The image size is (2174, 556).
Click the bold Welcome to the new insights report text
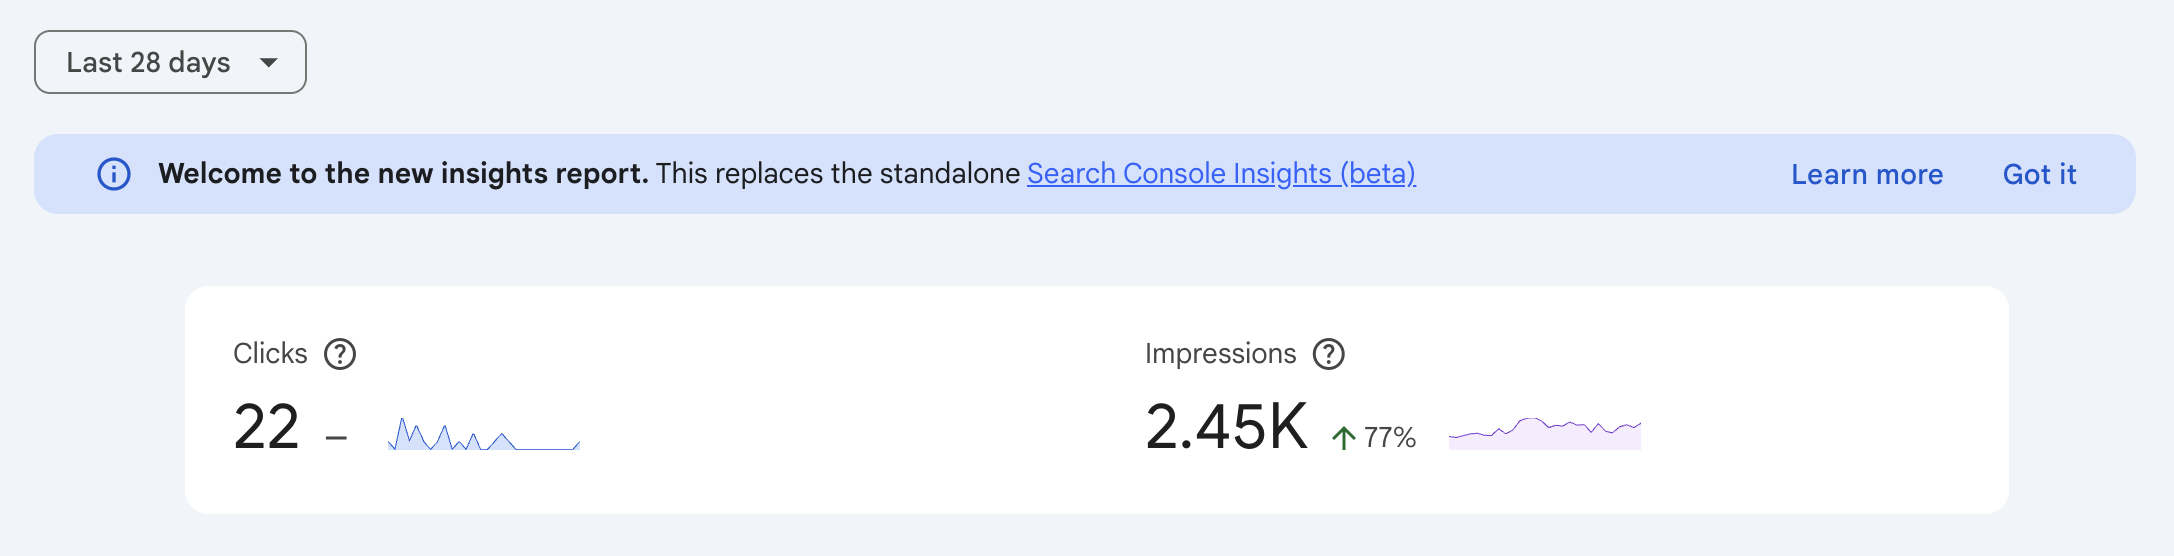[403, 174]
